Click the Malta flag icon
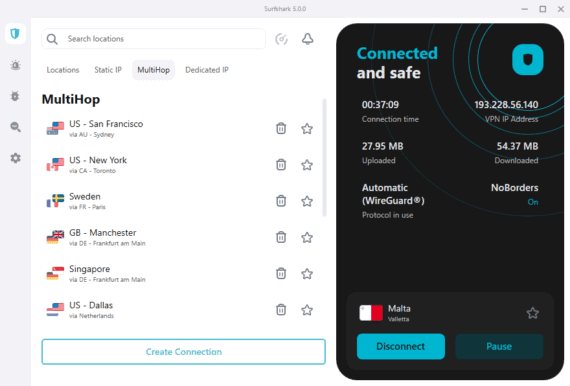 point(371,313)
